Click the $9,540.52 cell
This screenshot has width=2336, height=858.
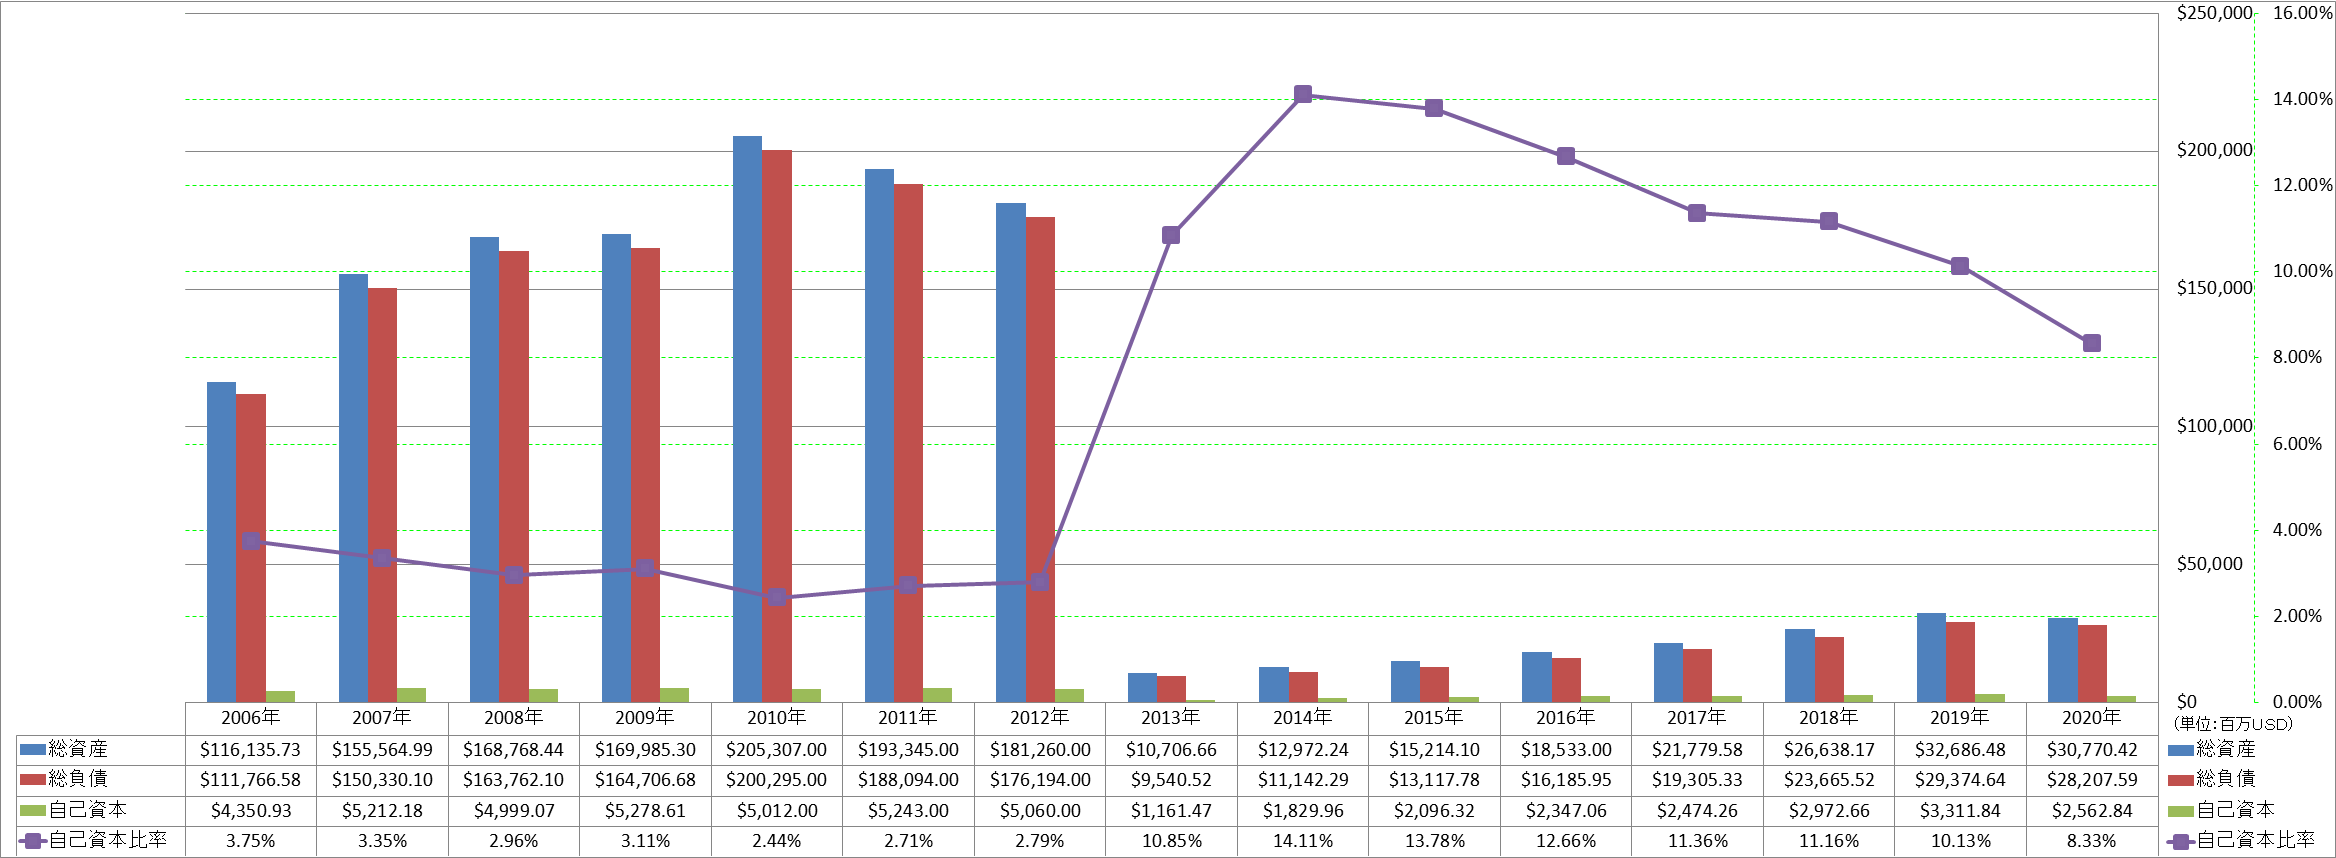1171,780
